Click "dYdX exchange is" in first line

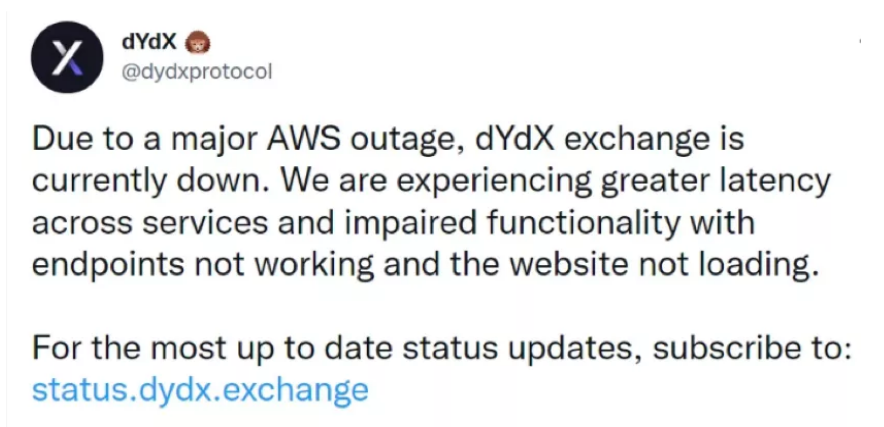click(610, 139)
